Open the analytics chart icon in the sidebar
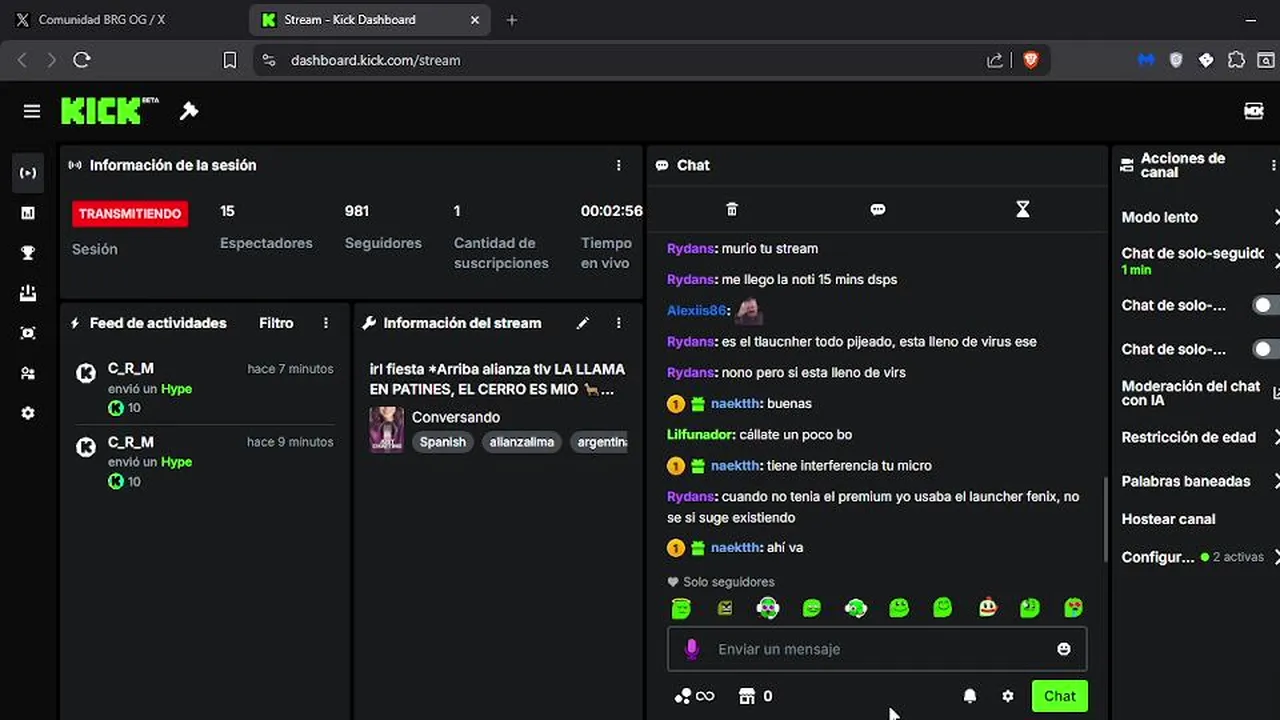Screen dimensions: 1280x720 (28, 213)
